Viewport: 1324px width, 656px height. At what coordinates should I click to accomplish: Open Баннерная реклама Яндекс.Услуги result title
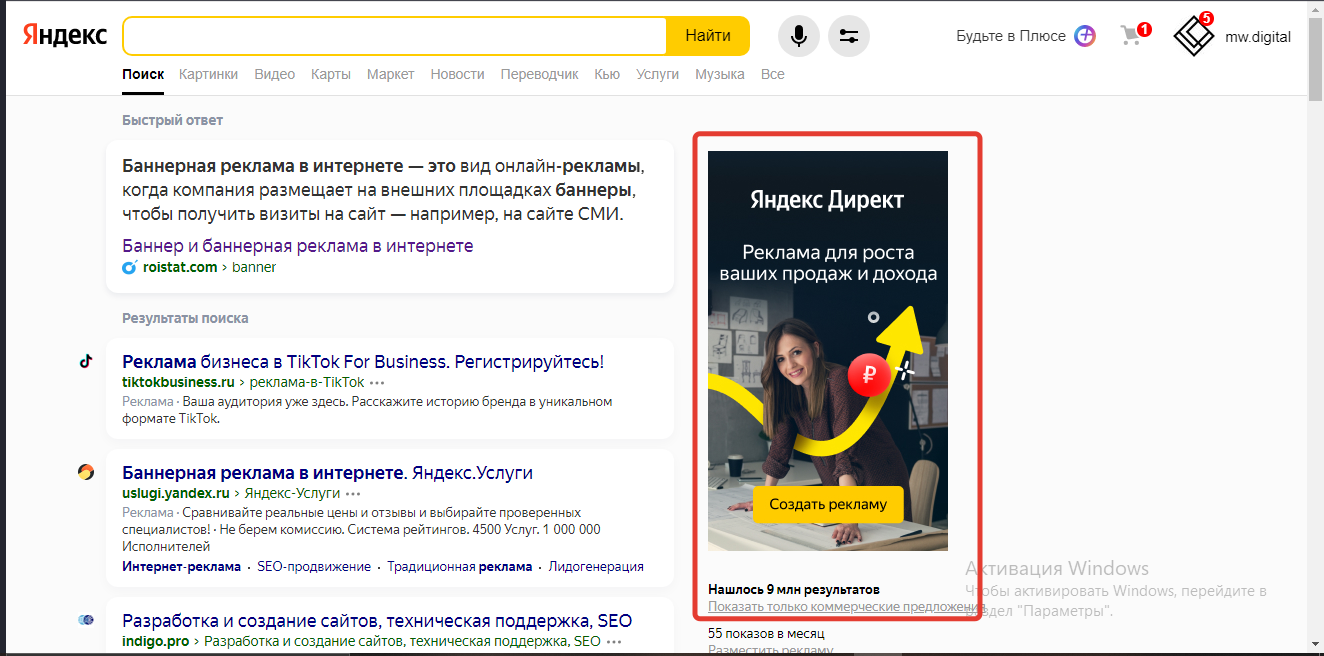point(327,472)
